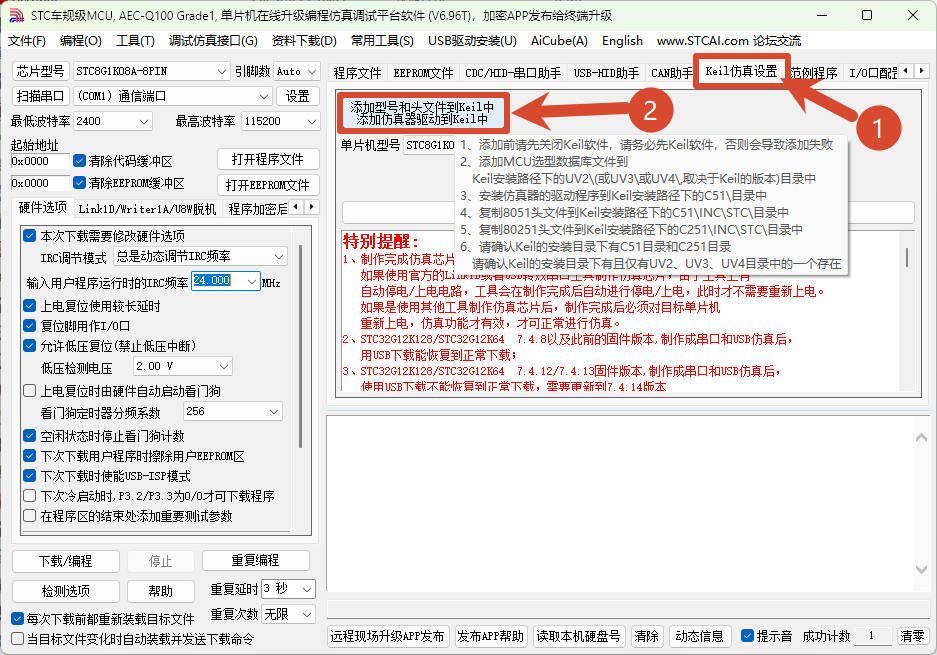Click 重复编程 button
This screenshot has height=655, width=937.
(x=256, y=561)
